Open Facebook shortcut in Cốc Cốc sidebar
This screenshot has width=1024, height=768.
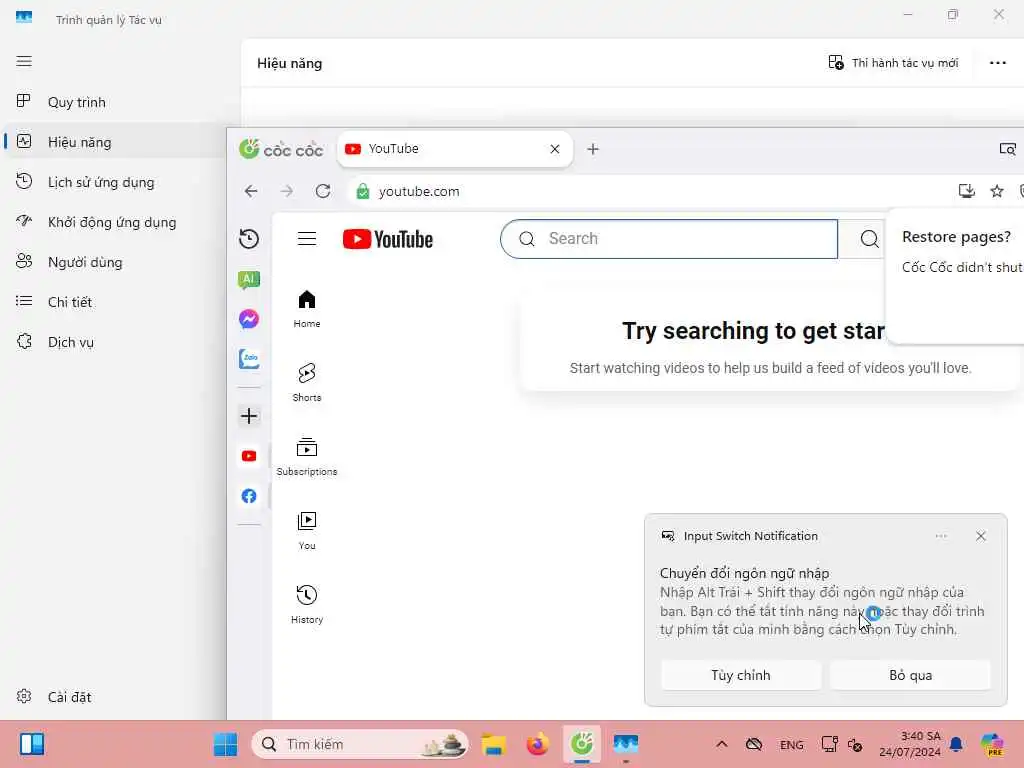249,496
